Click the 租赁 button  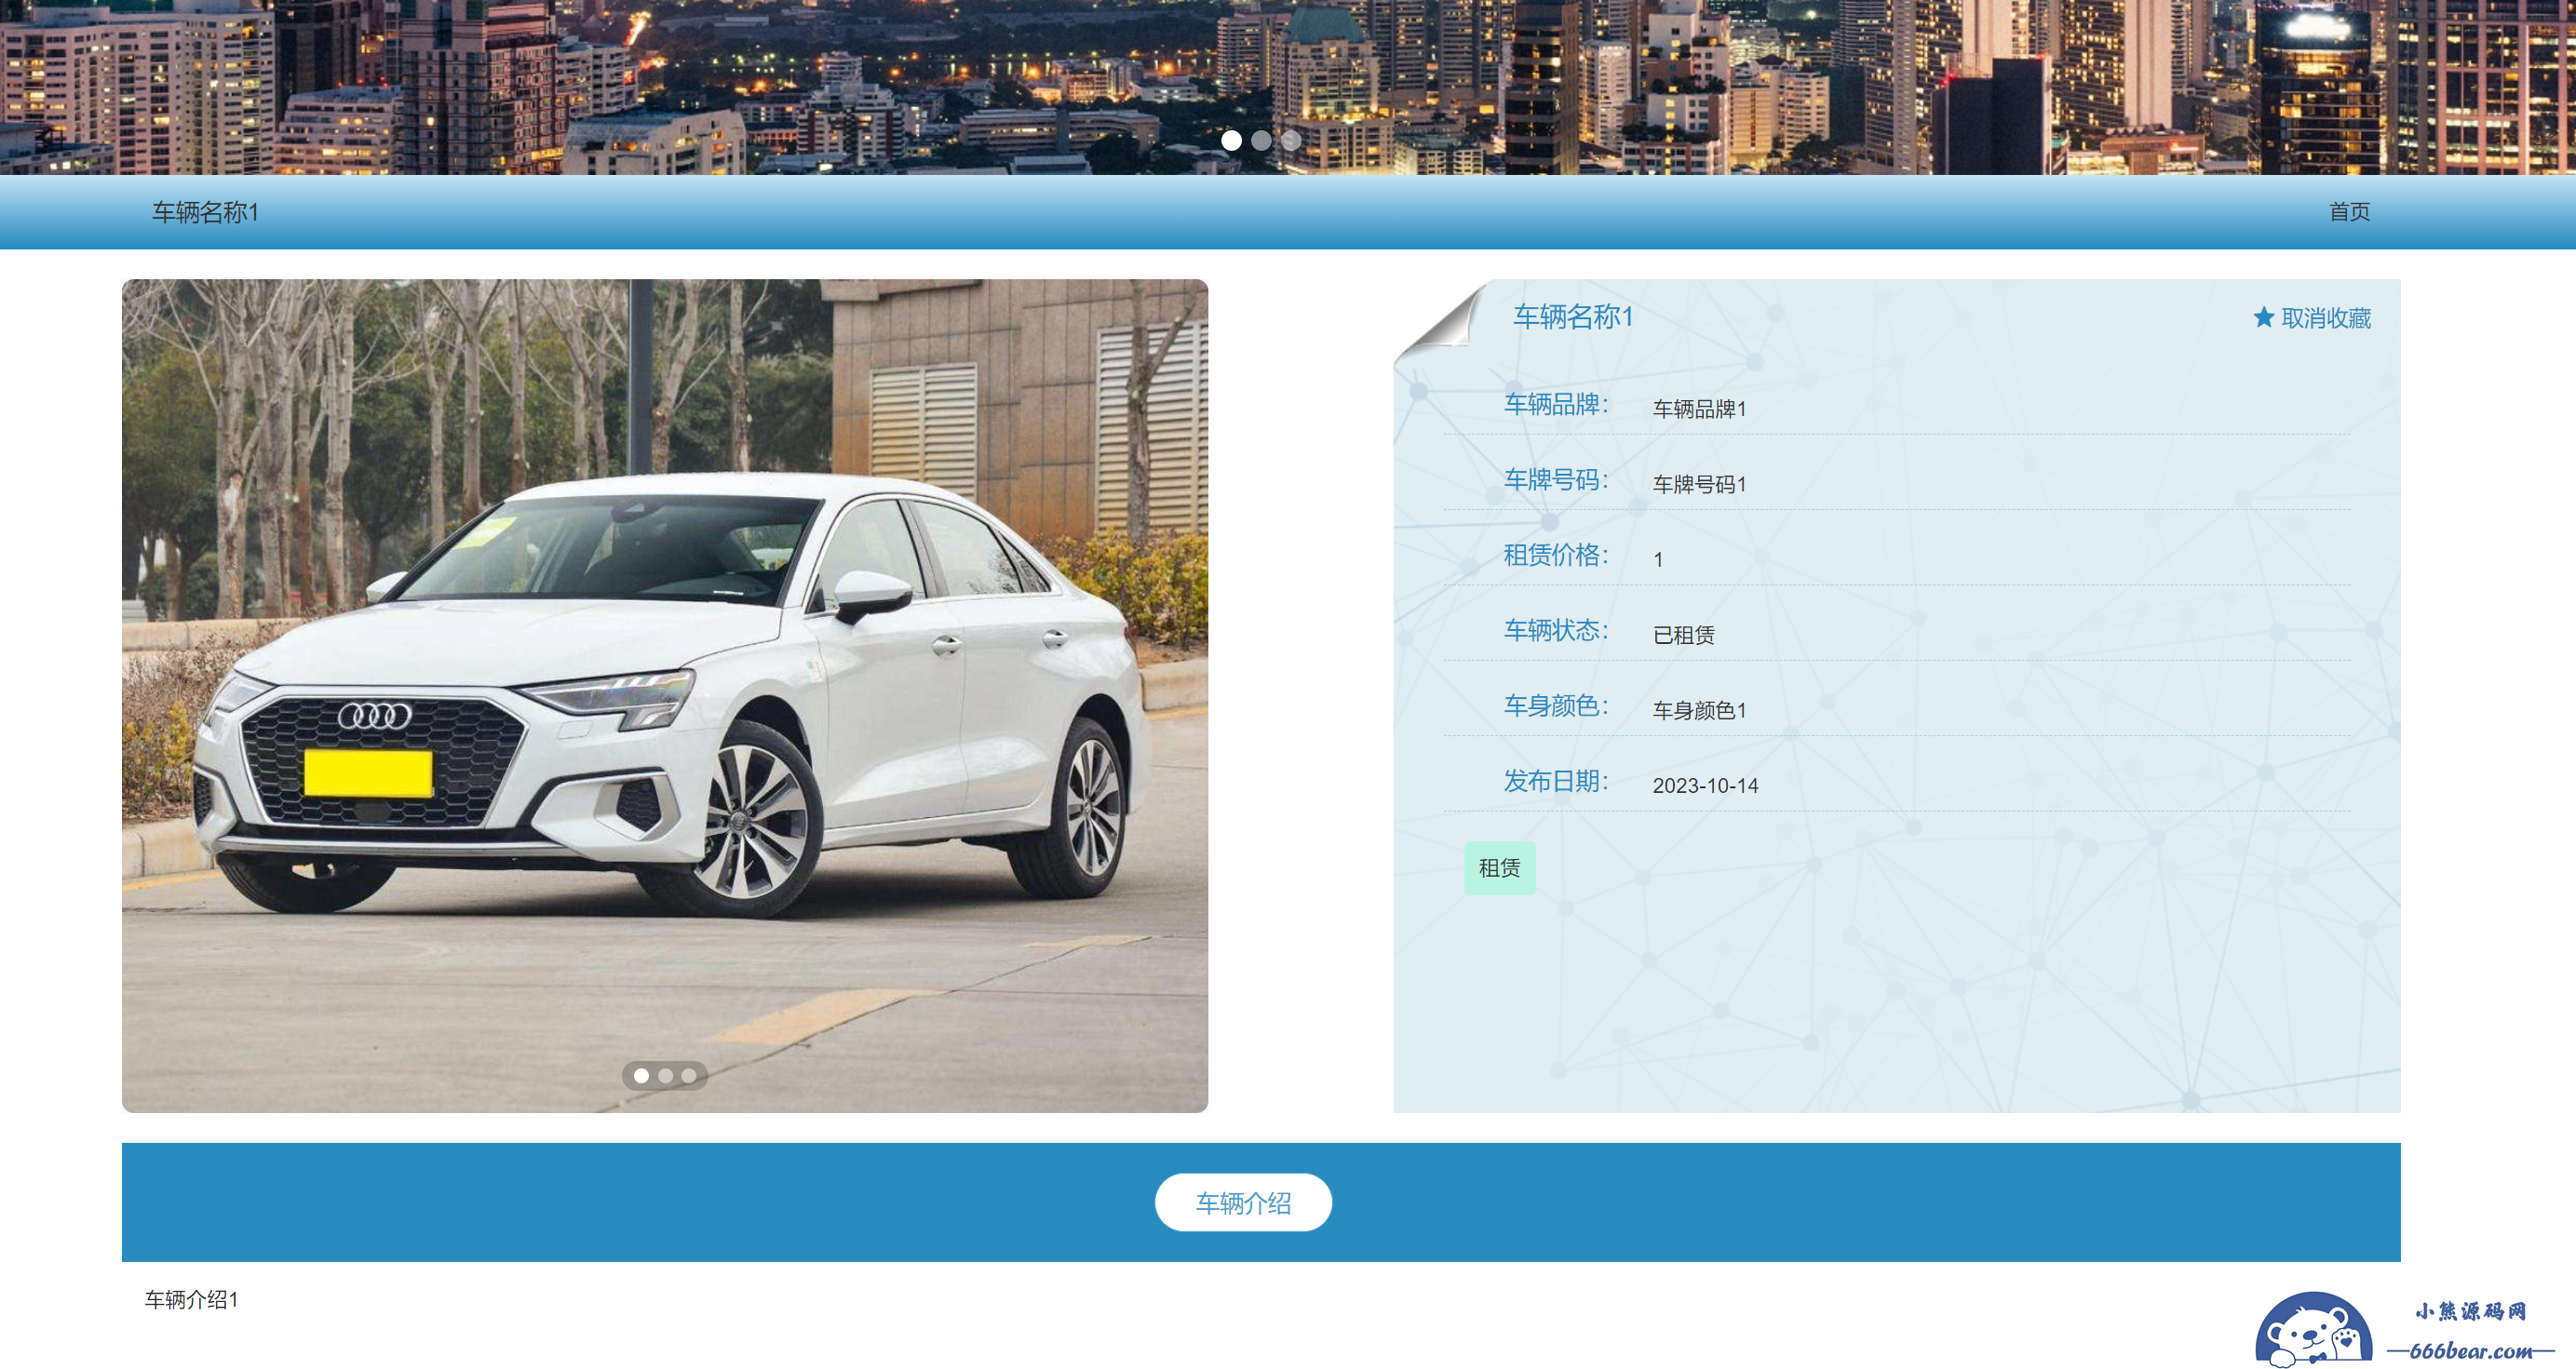(1499, 868)
